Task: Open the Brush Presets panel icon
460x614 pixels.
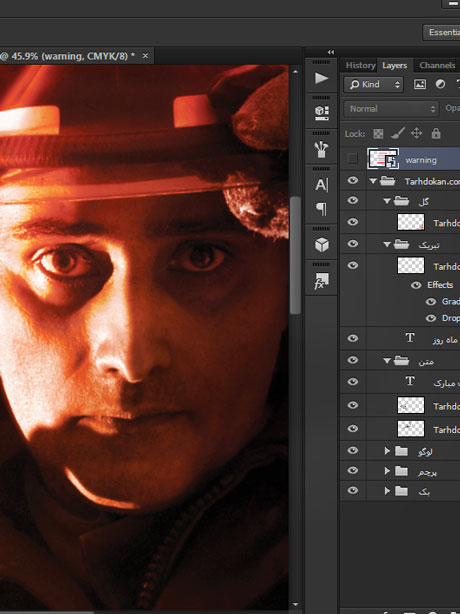Action: click(x=321, y=149)
